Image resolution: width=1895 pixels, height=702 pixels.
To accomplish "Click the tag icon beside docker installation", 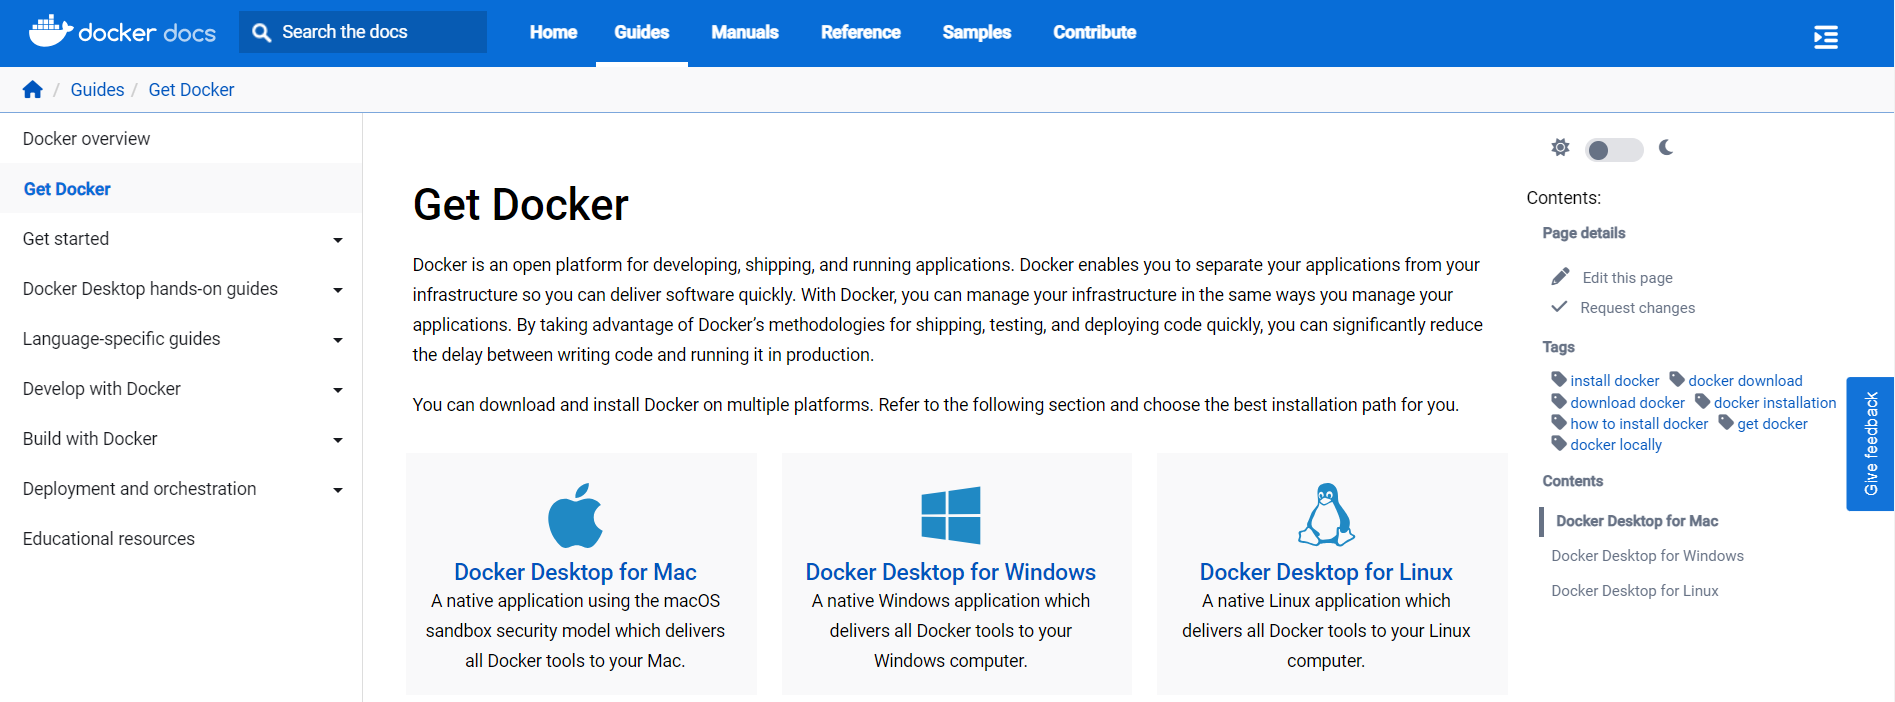I will point(1702,401).
